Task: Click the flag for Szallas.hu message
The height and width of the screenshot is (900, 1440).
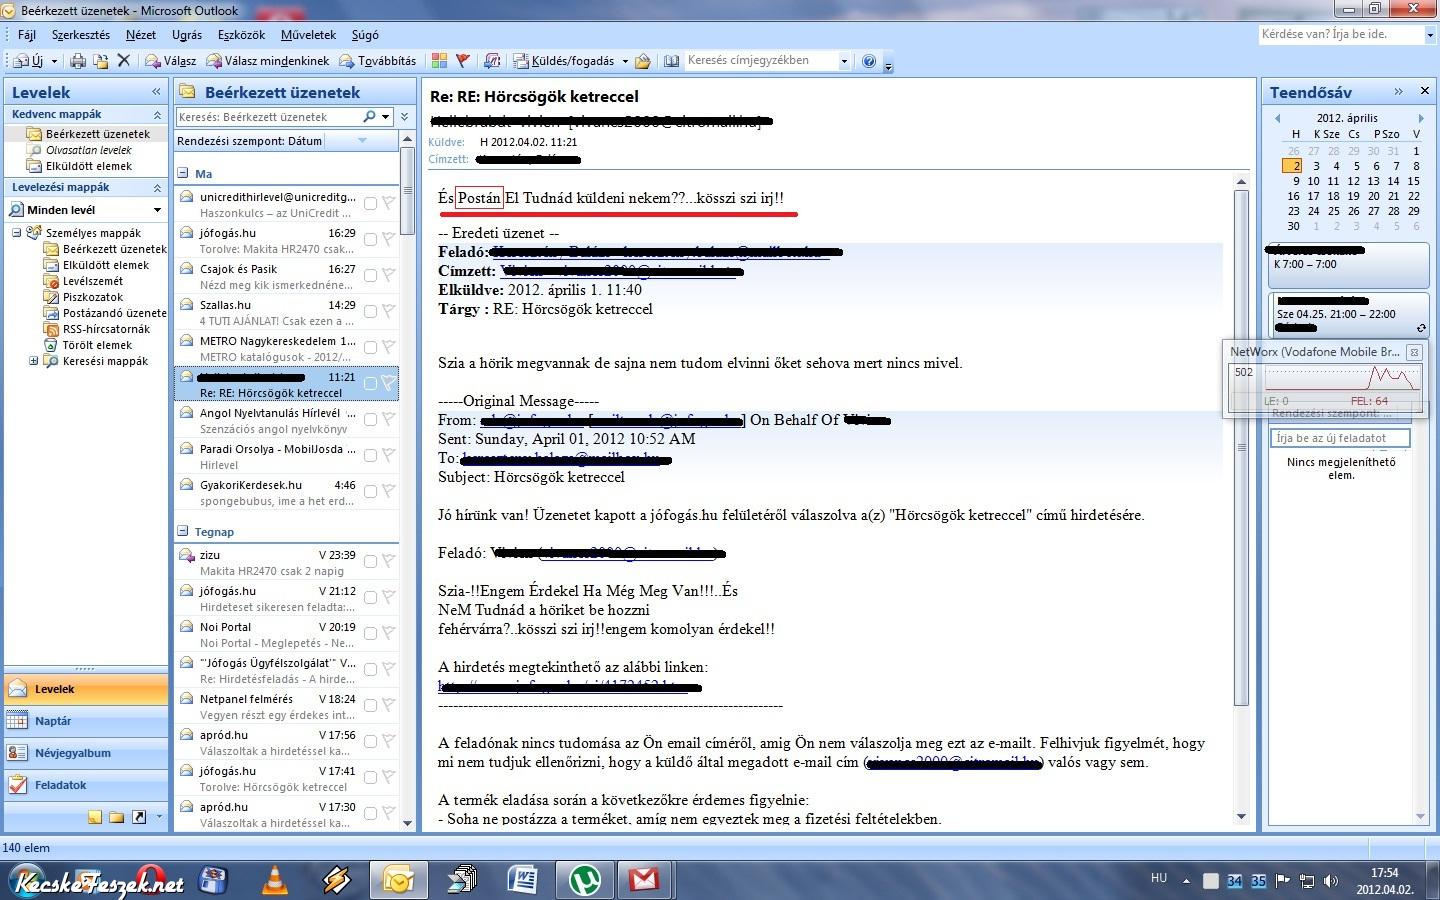Action: pos(388,311)
